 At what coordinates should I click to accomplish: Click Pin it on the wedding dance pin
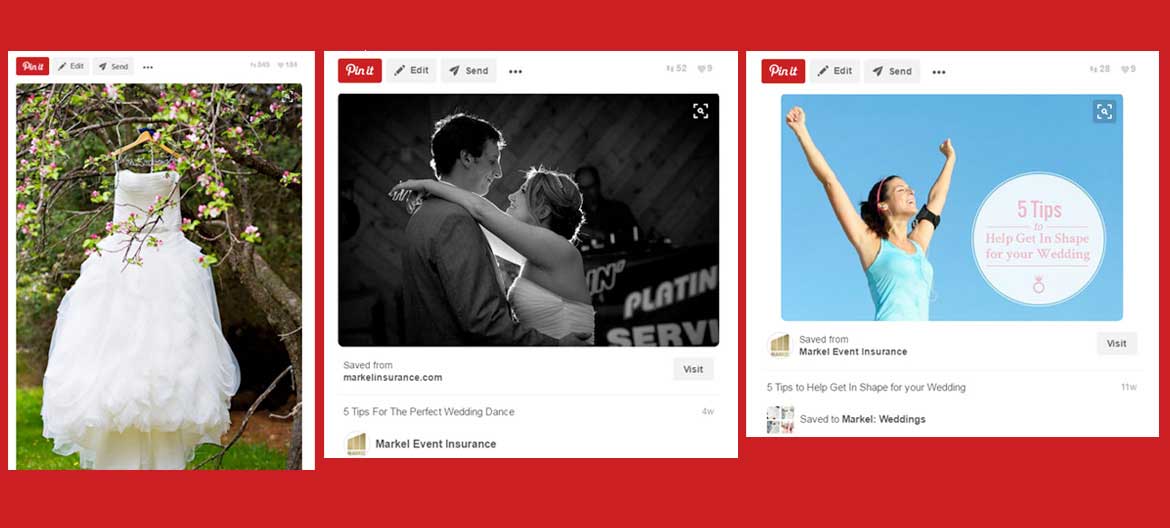(359, 71)
